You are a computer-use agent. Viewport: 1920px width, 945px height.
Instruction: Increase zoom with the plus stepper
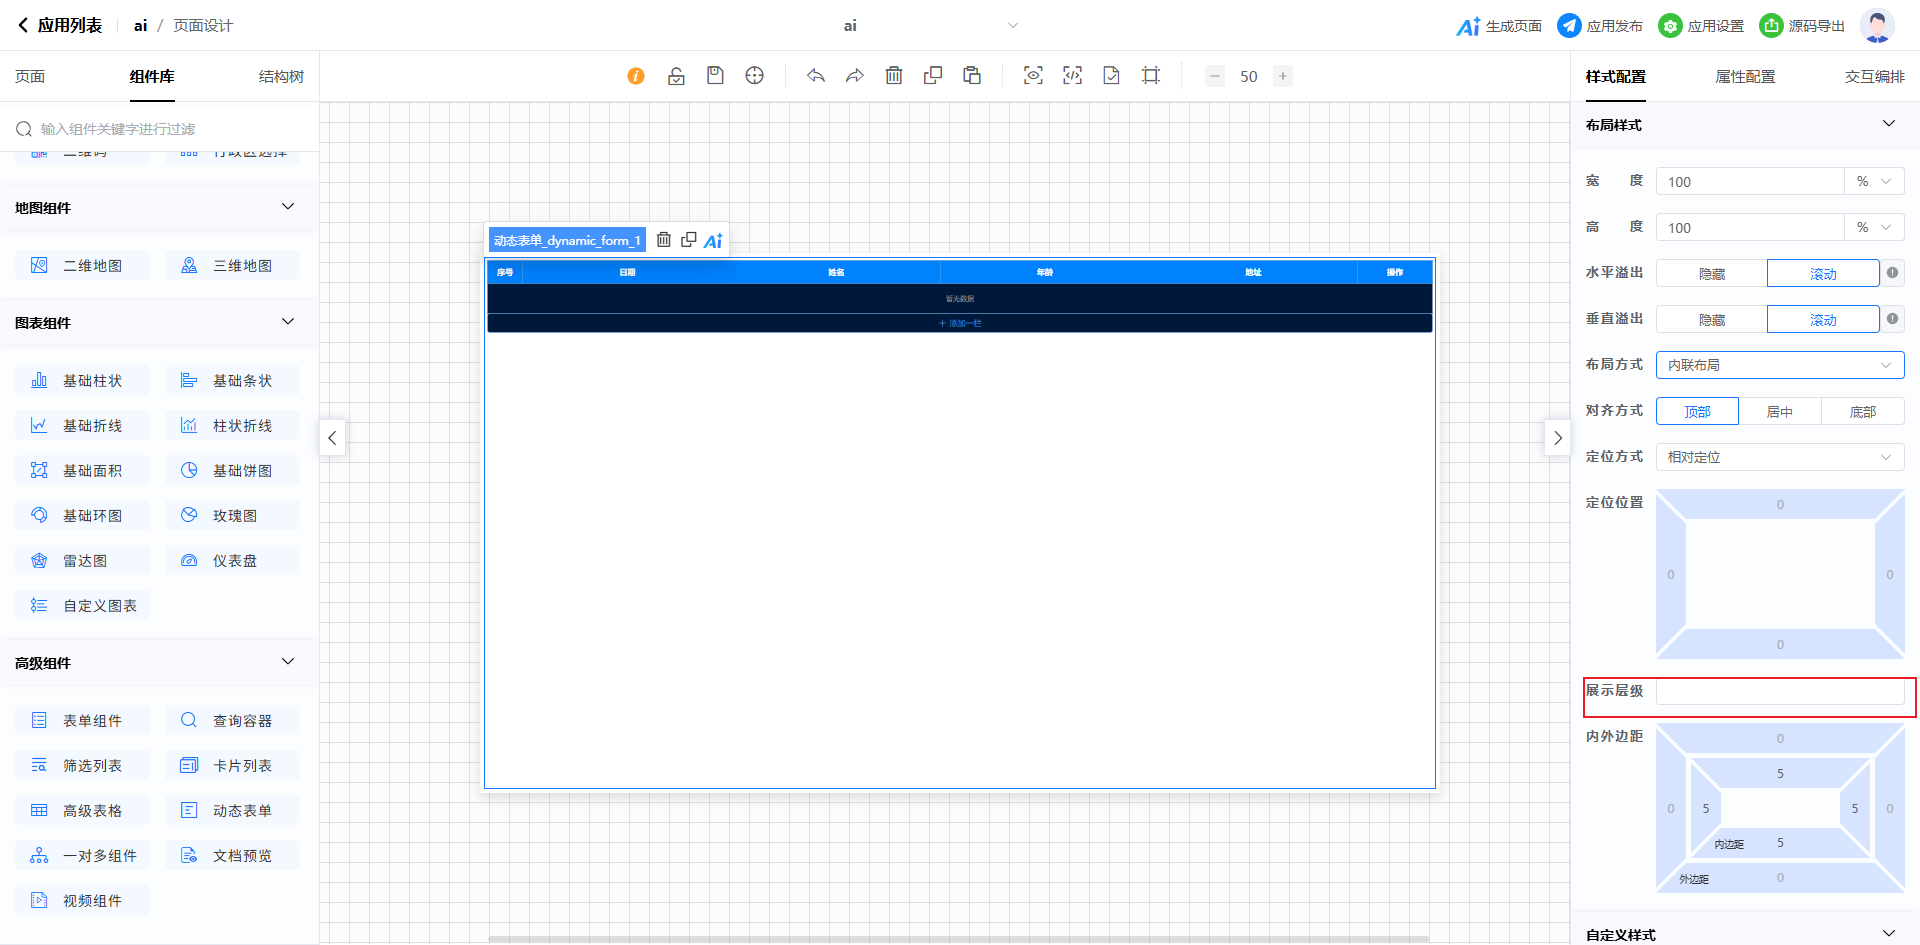[1283, 76]
